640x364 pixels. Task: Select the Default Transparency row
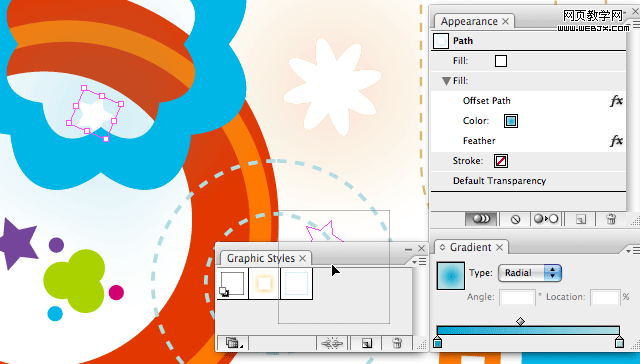click(x=528, y=181)
